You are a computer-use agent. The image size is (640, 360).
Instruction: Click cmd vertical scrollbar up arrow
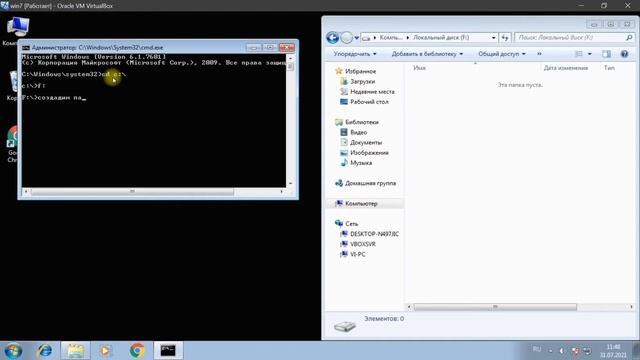[x=290, y=58]
